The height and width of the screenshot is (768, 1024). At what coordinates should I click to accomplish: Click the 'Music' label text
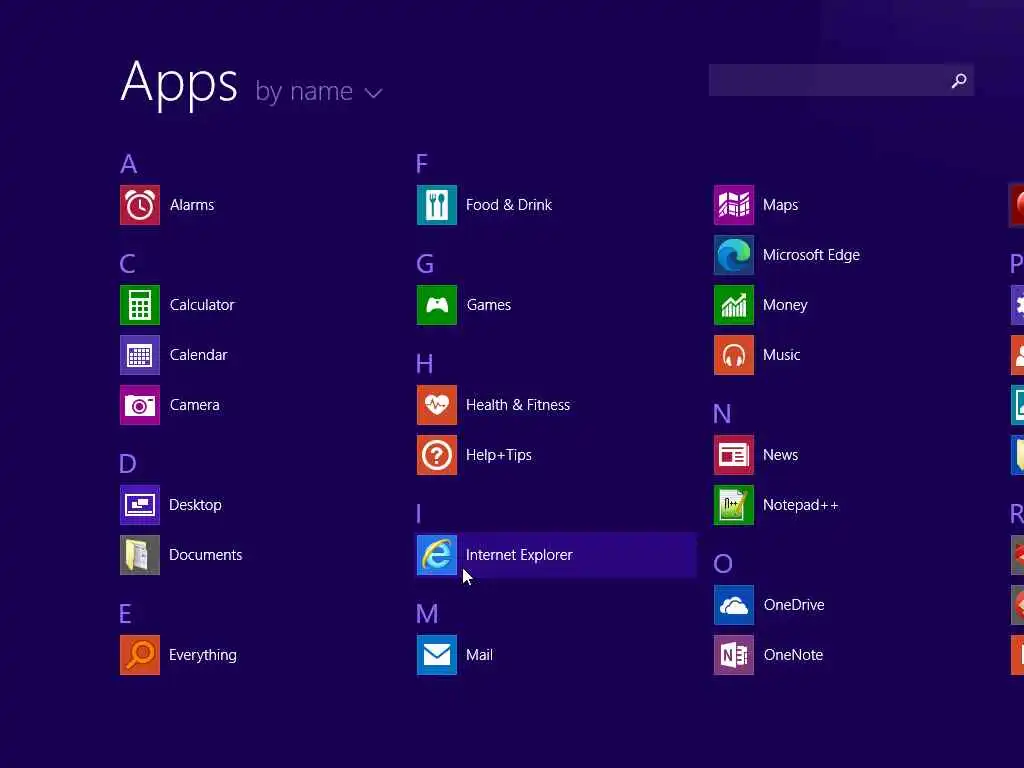pyautogui.click(x=782, y=355)
